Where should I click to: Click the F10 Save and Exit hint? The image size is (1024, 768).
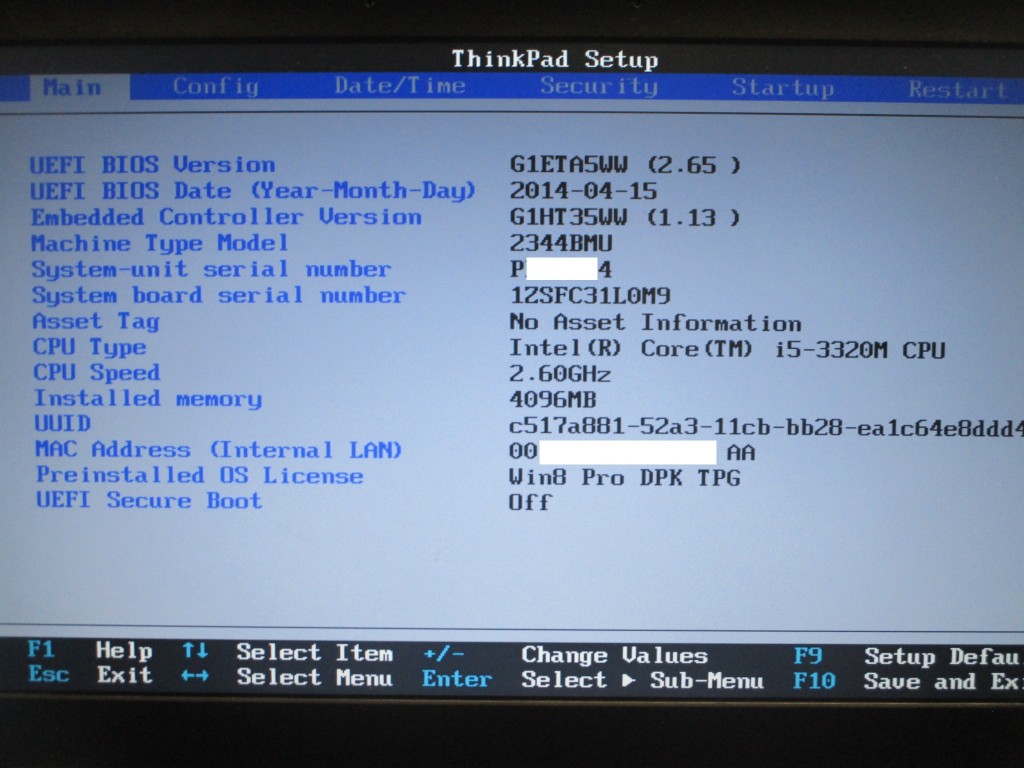908,682
